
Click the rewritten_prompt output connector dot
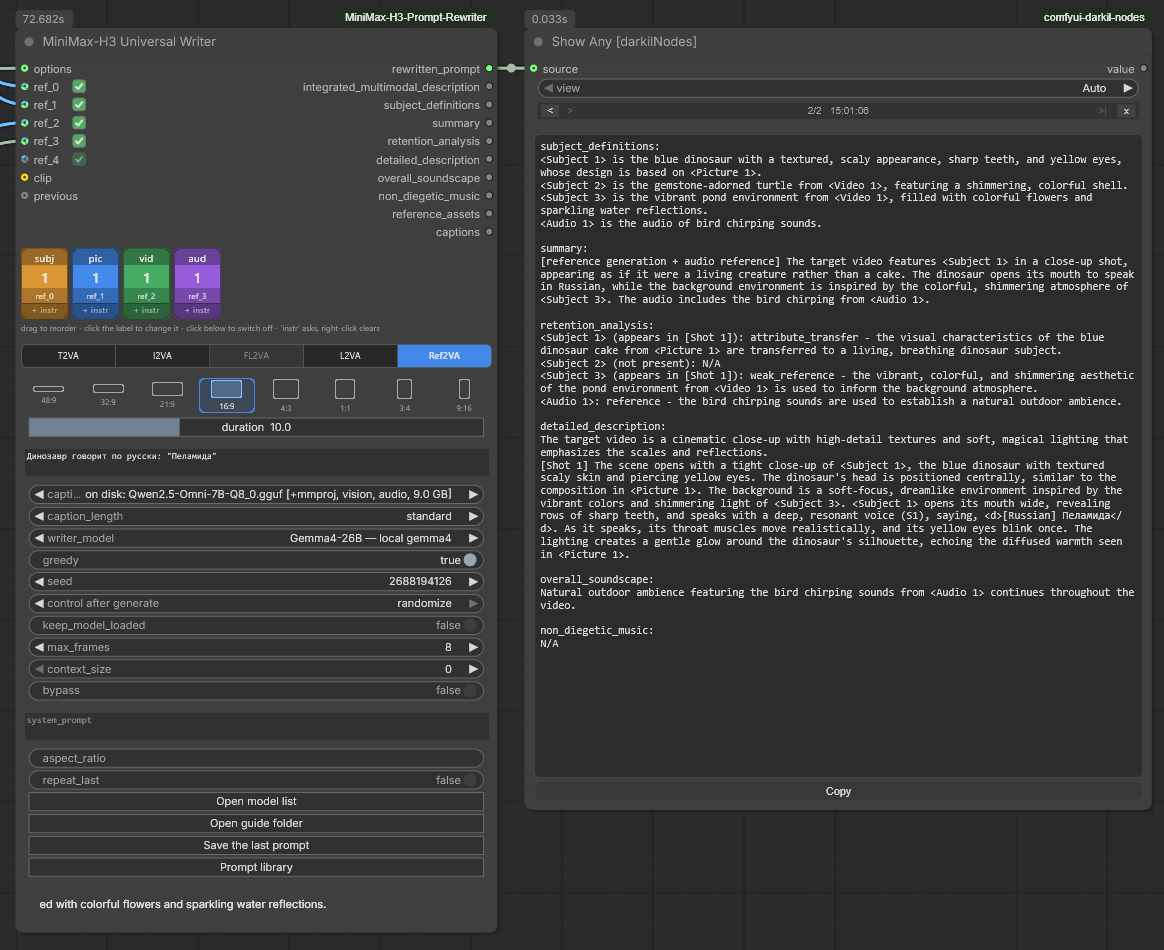489,68
